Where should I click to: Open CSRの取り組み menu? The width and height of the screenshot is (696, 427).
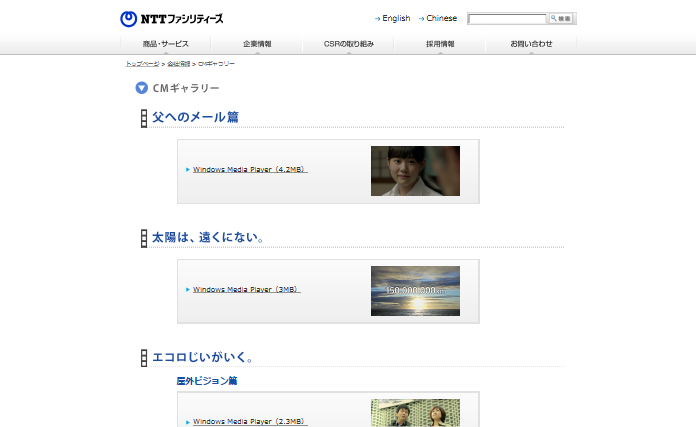pos(348,44)
